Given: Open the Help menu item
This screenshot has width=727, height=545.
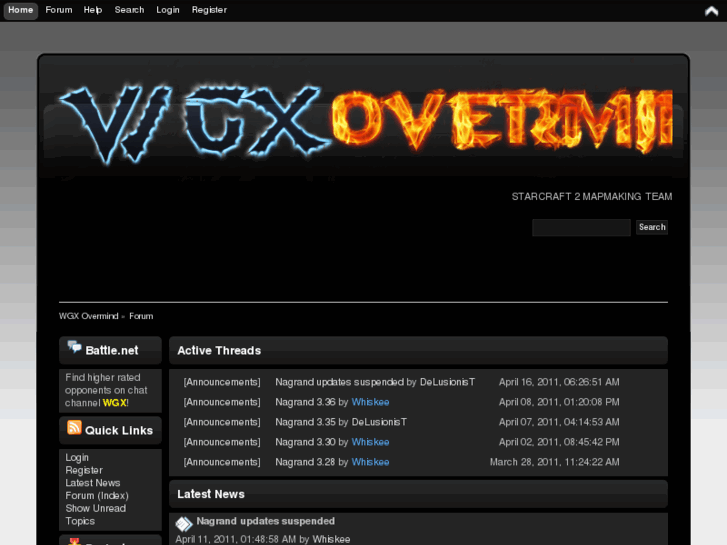Looking at the screenshot, I should pyautogui.click(x=93, y=10).
